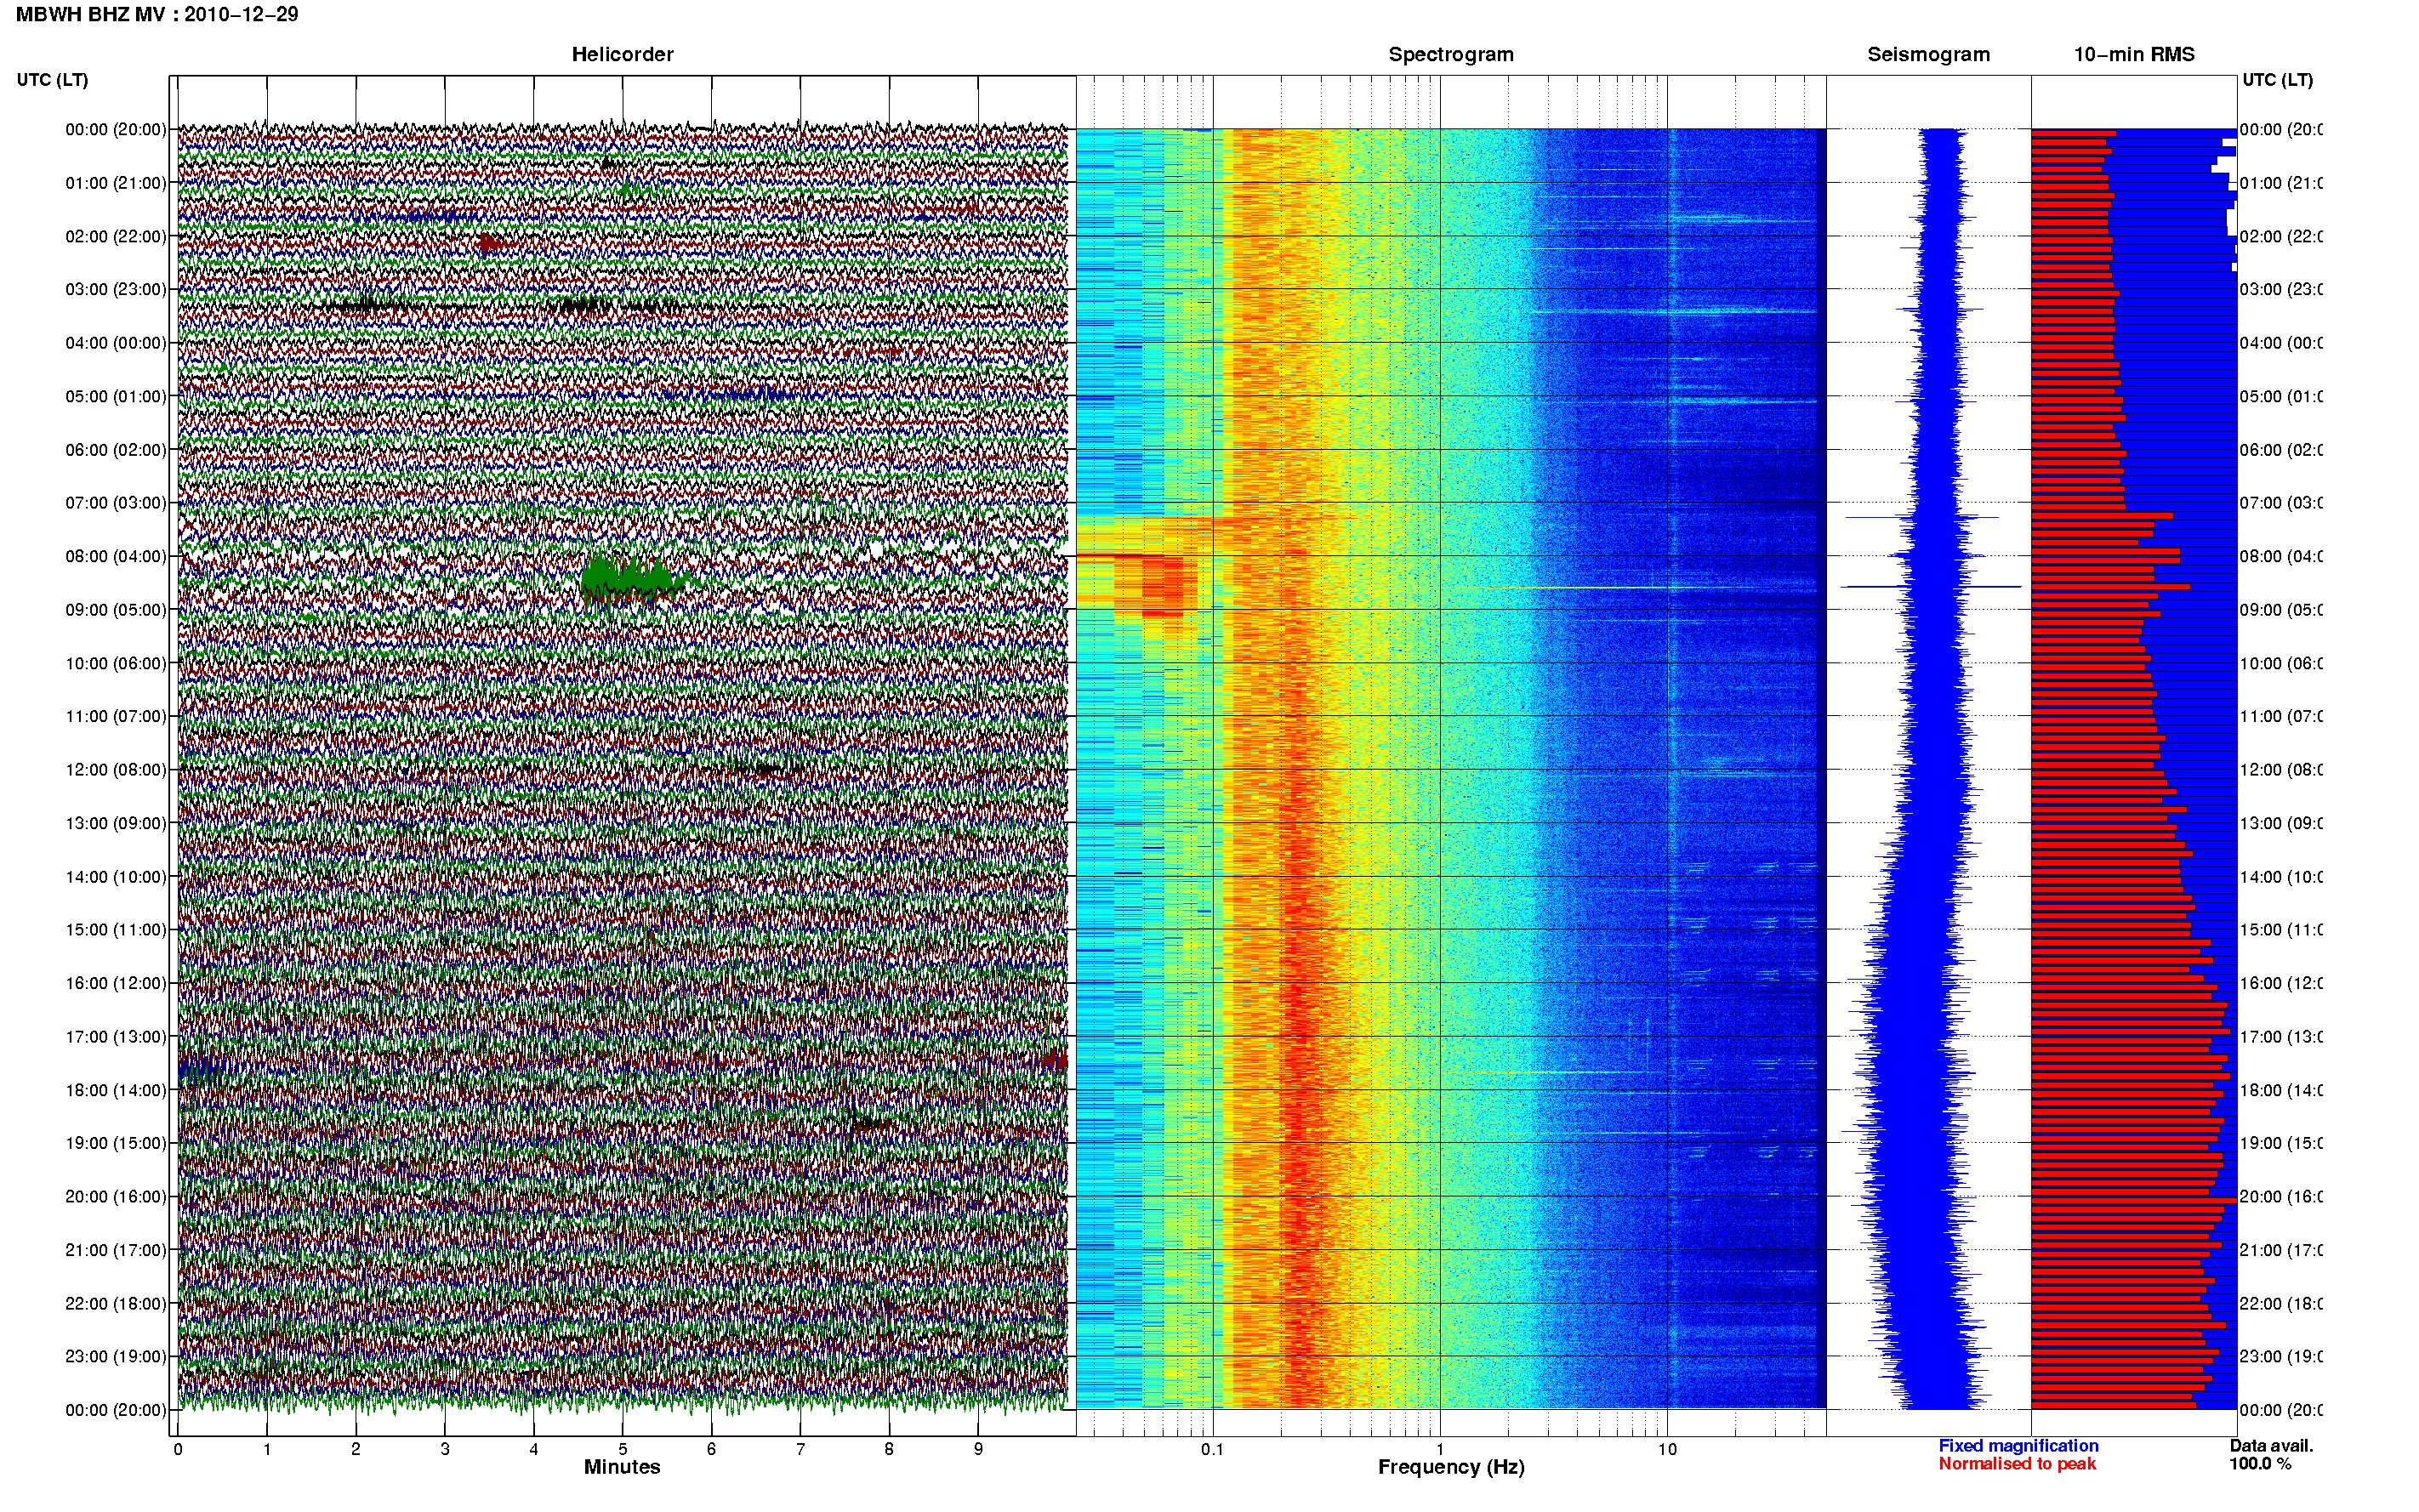Click the '18:00 (14:00)' left time label
This screenshot has width=2419, height=1512.
(x=116, y=1090)
